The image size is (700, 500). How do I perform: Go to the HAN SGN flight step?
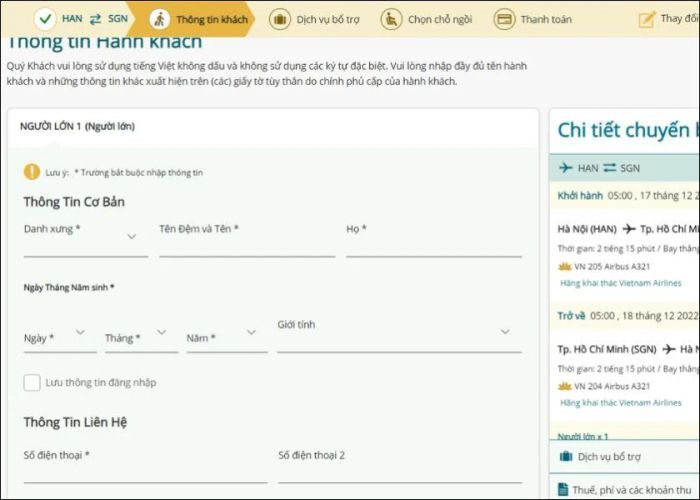pos(83,19)
